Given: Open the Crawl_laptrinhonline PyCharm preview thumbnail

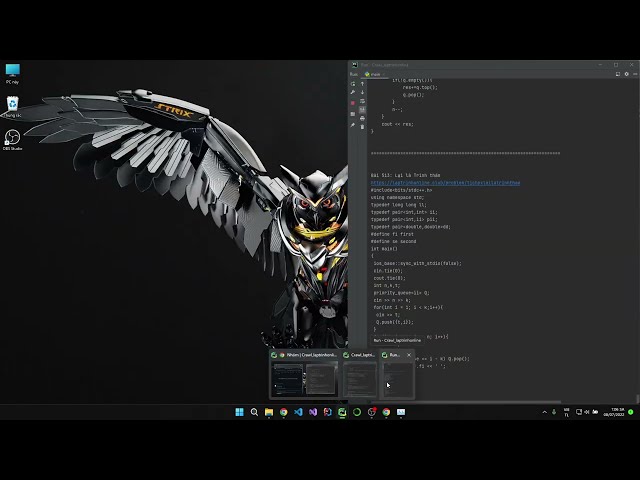Looking at the screenshot, I should pos(360,380).
